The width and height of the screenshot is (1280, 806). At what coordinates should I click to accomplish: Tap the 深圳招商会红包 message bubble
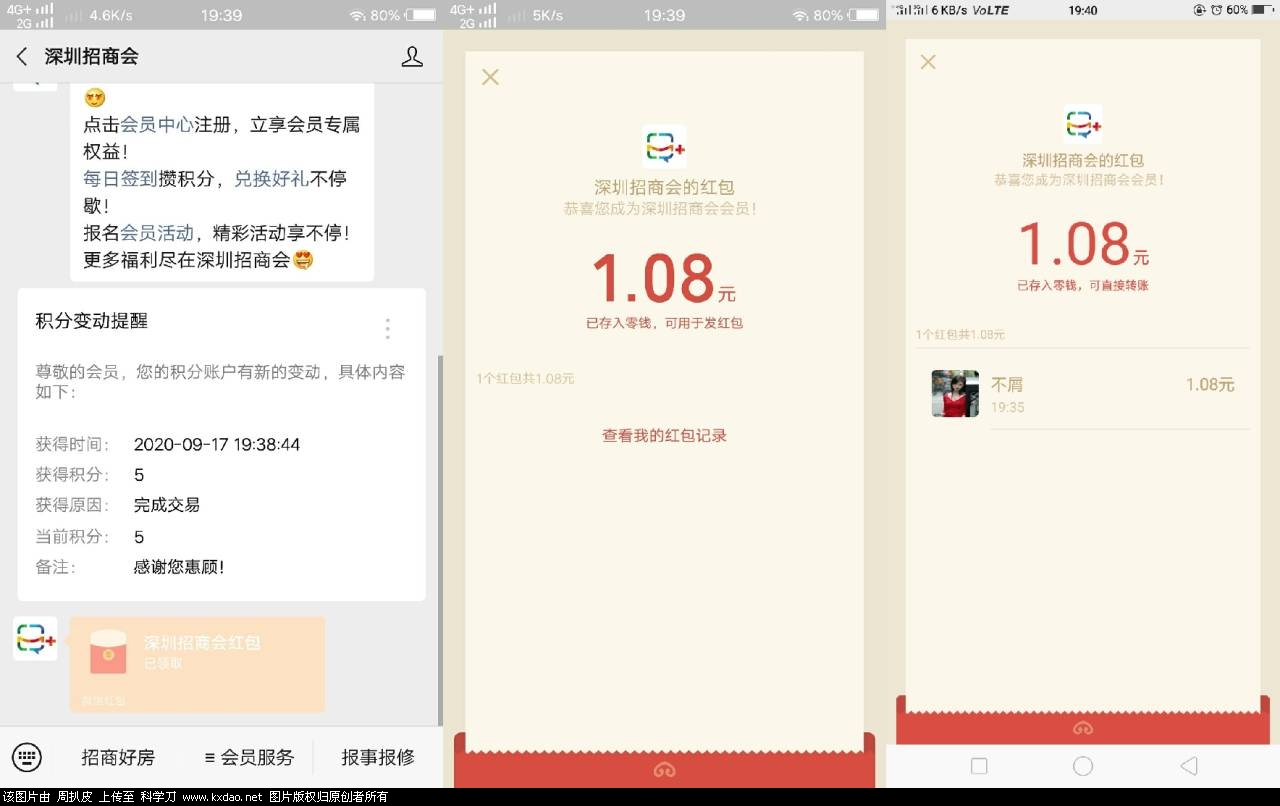pos(197,664)
